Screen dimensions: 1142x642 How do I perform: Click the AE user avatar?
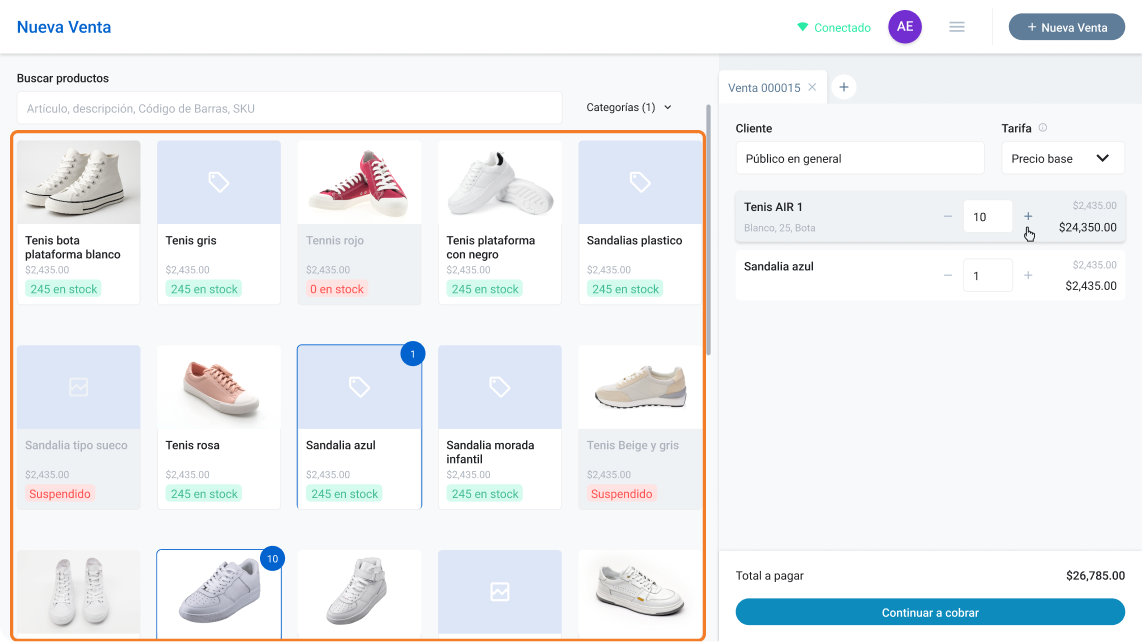905,27
